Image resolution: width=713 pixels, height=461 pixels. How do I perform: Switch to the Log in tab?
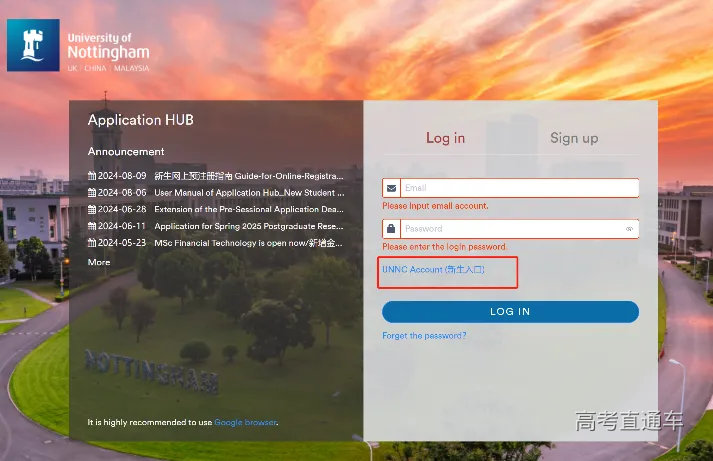click(x=445, y=138)
